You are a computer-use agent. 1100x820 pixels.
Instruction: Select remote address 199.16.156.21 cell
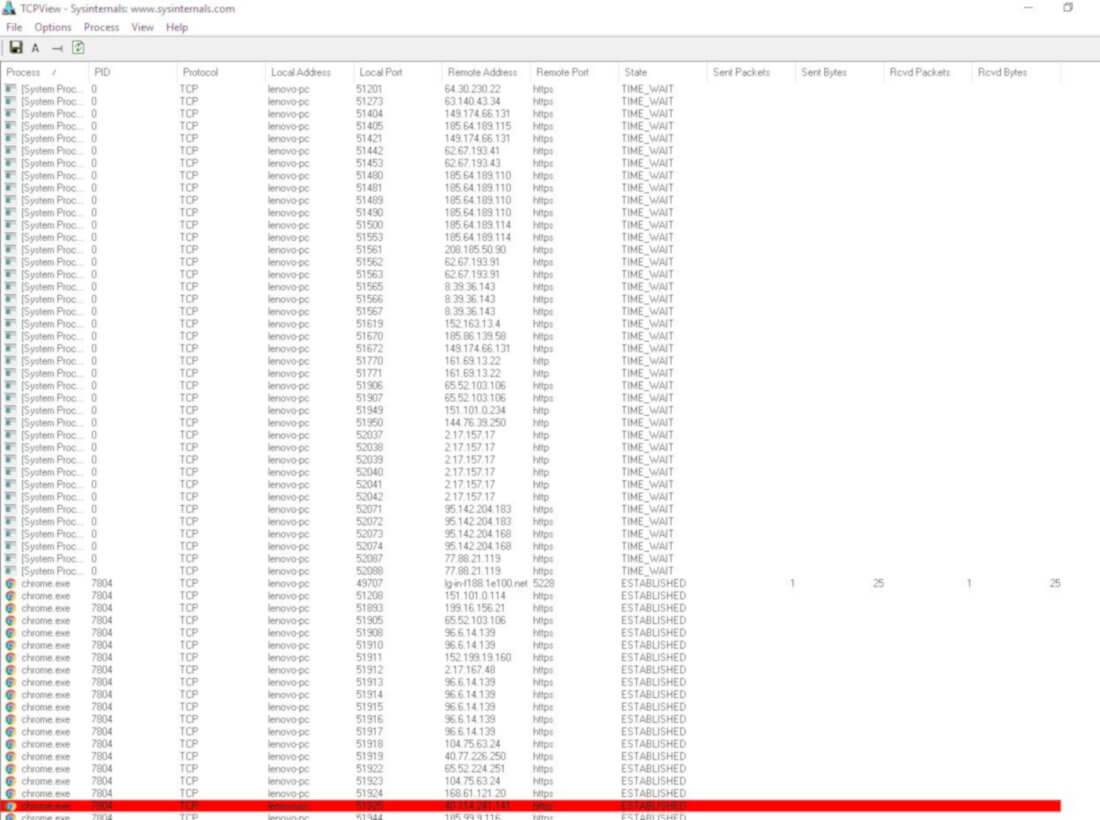475,608
